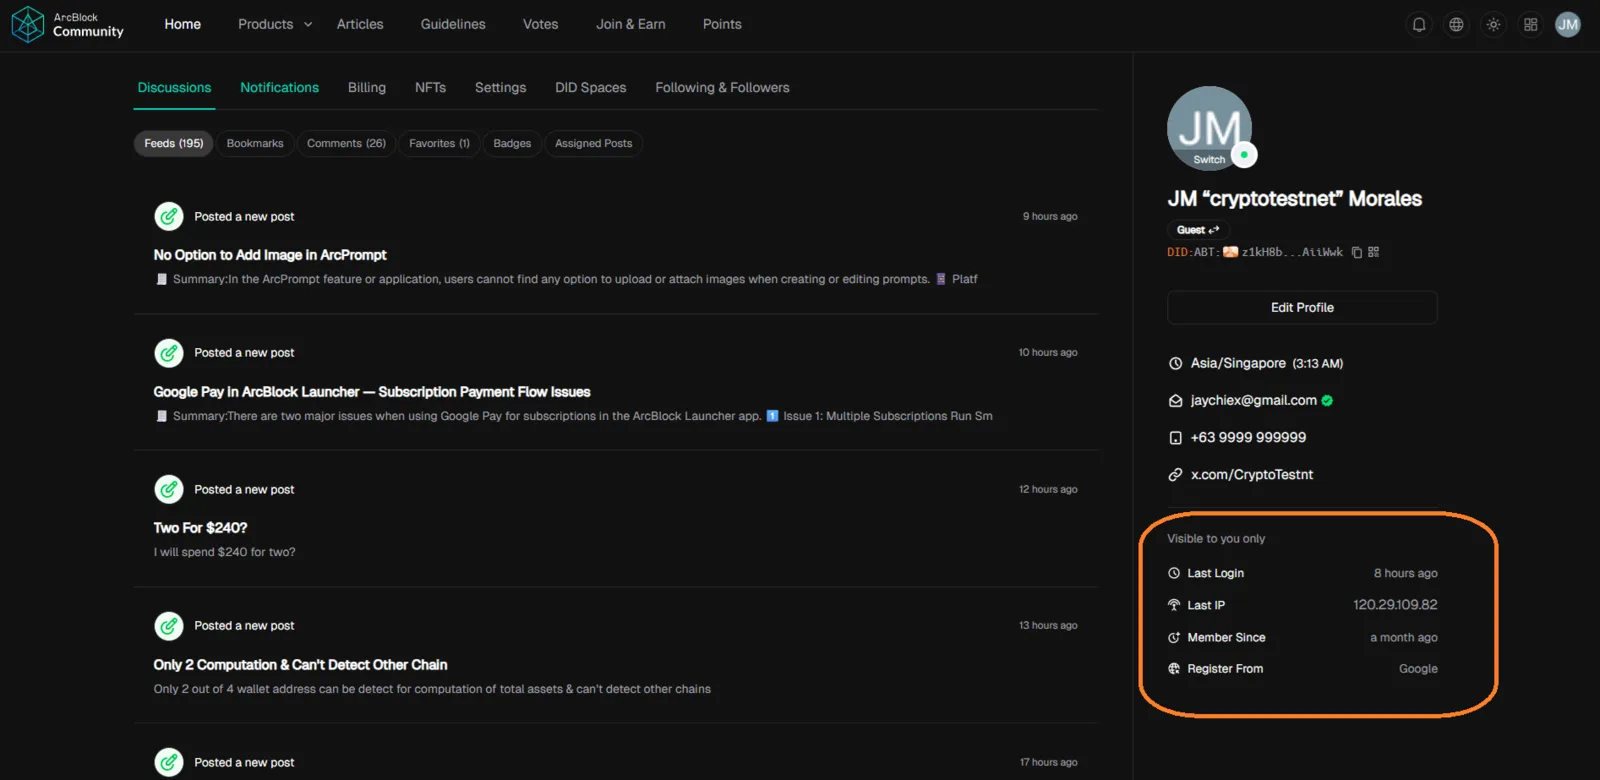This screenshot has width=1600, height=780.
Task: Click the phone number +63 9999 999999
Action: point(1248,438)
